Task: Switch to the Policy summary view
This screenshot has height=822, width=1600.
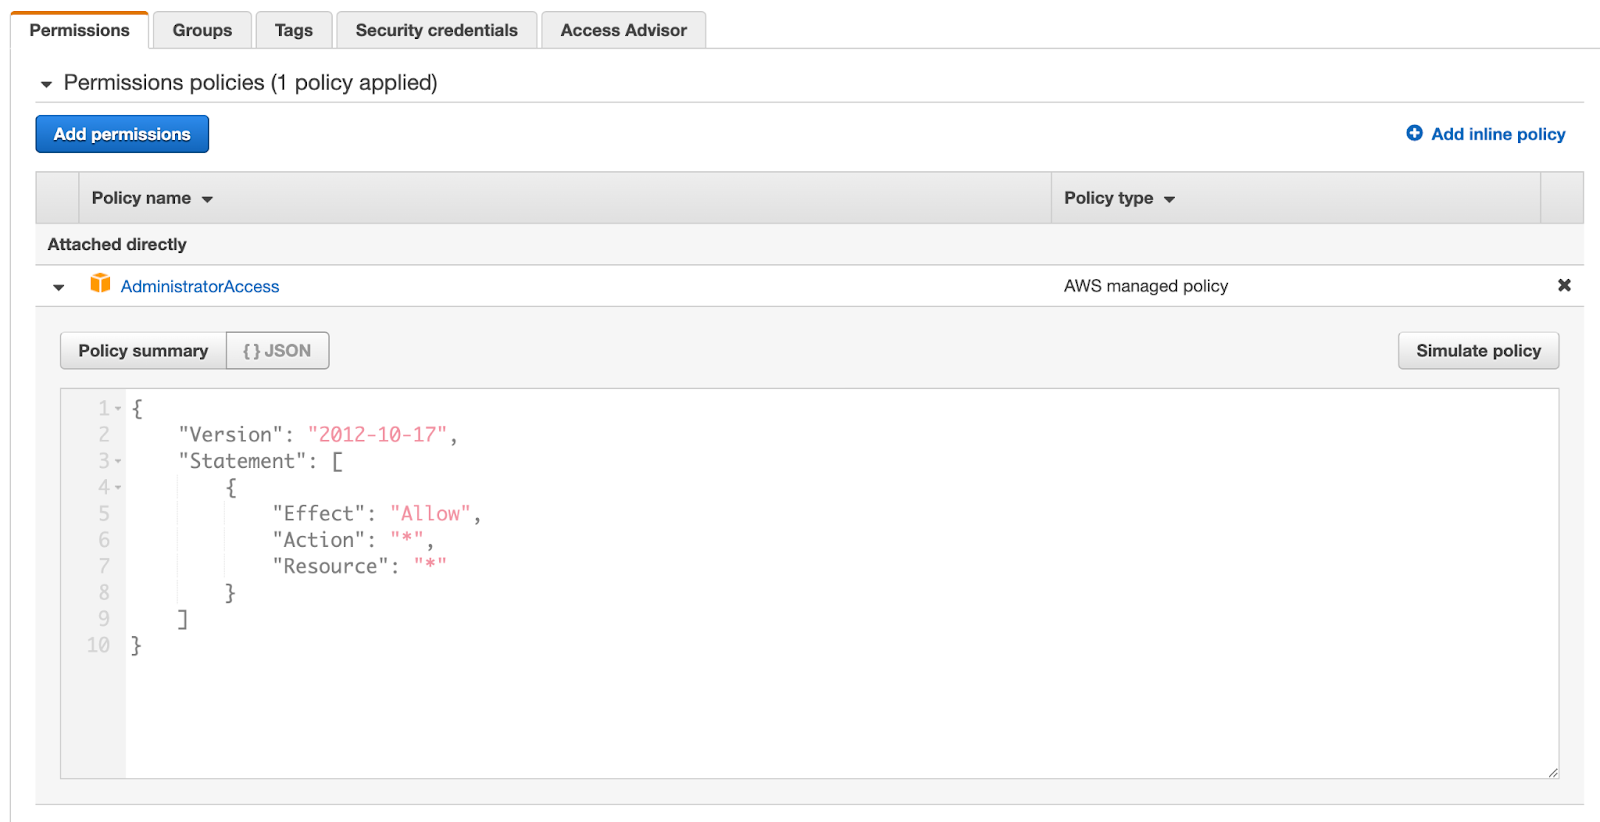Action: pos(143,351)
